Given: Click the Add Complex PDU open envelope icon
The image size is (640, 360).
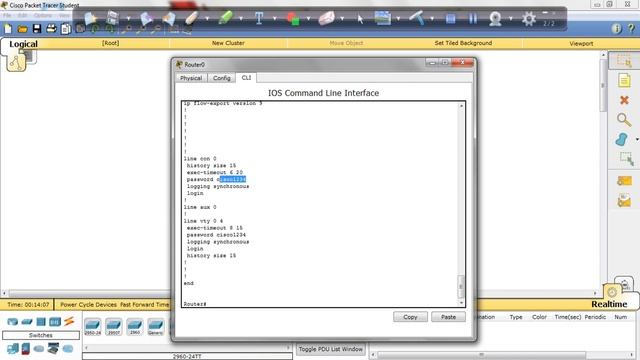Looking at the screenshot, I should tap(624, 200).
